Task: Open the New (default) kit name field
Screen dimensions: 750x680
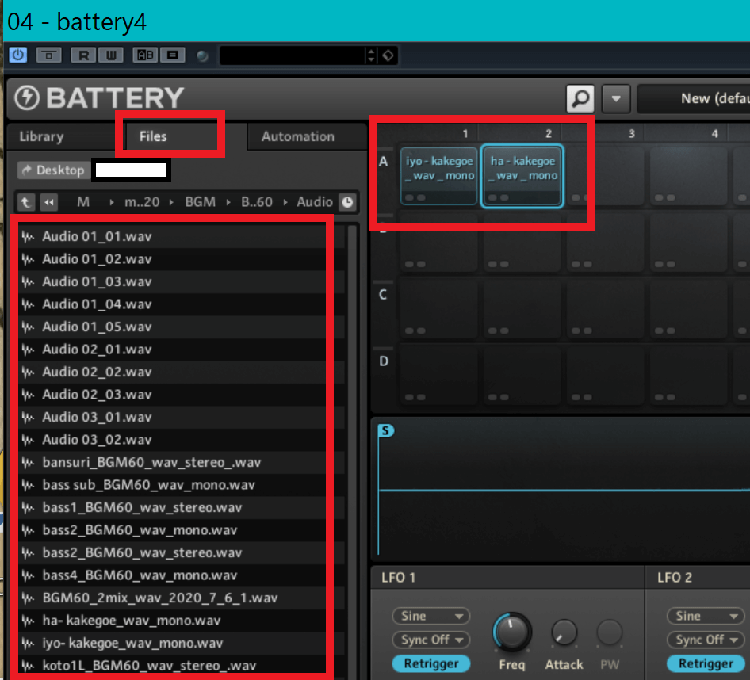Action: 694,99
